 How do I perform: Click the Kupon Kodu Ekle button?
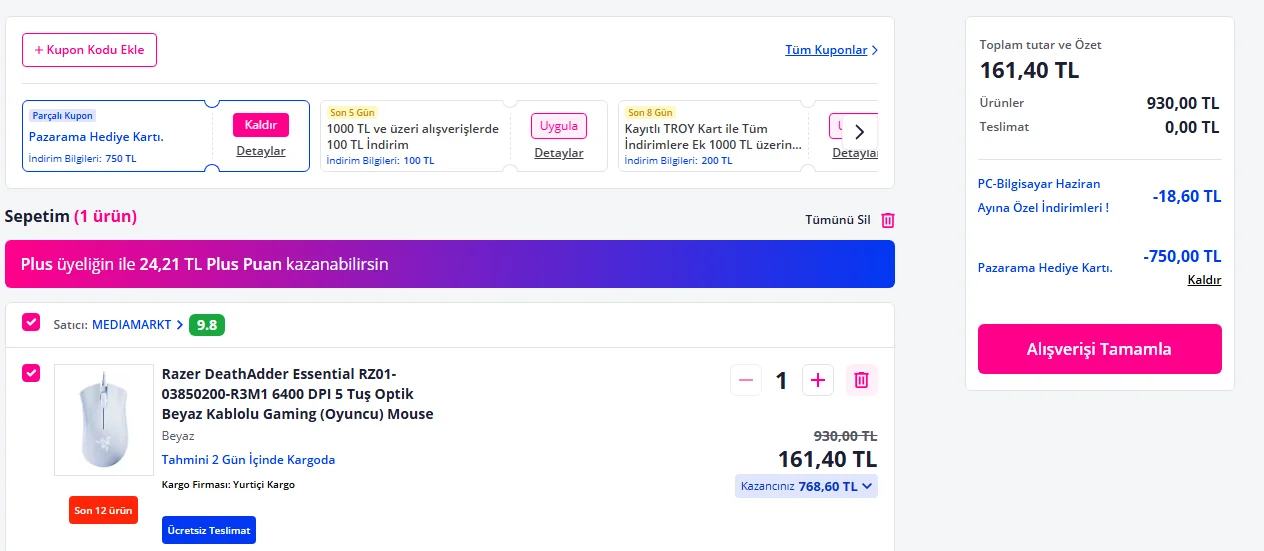pos(89,50)
